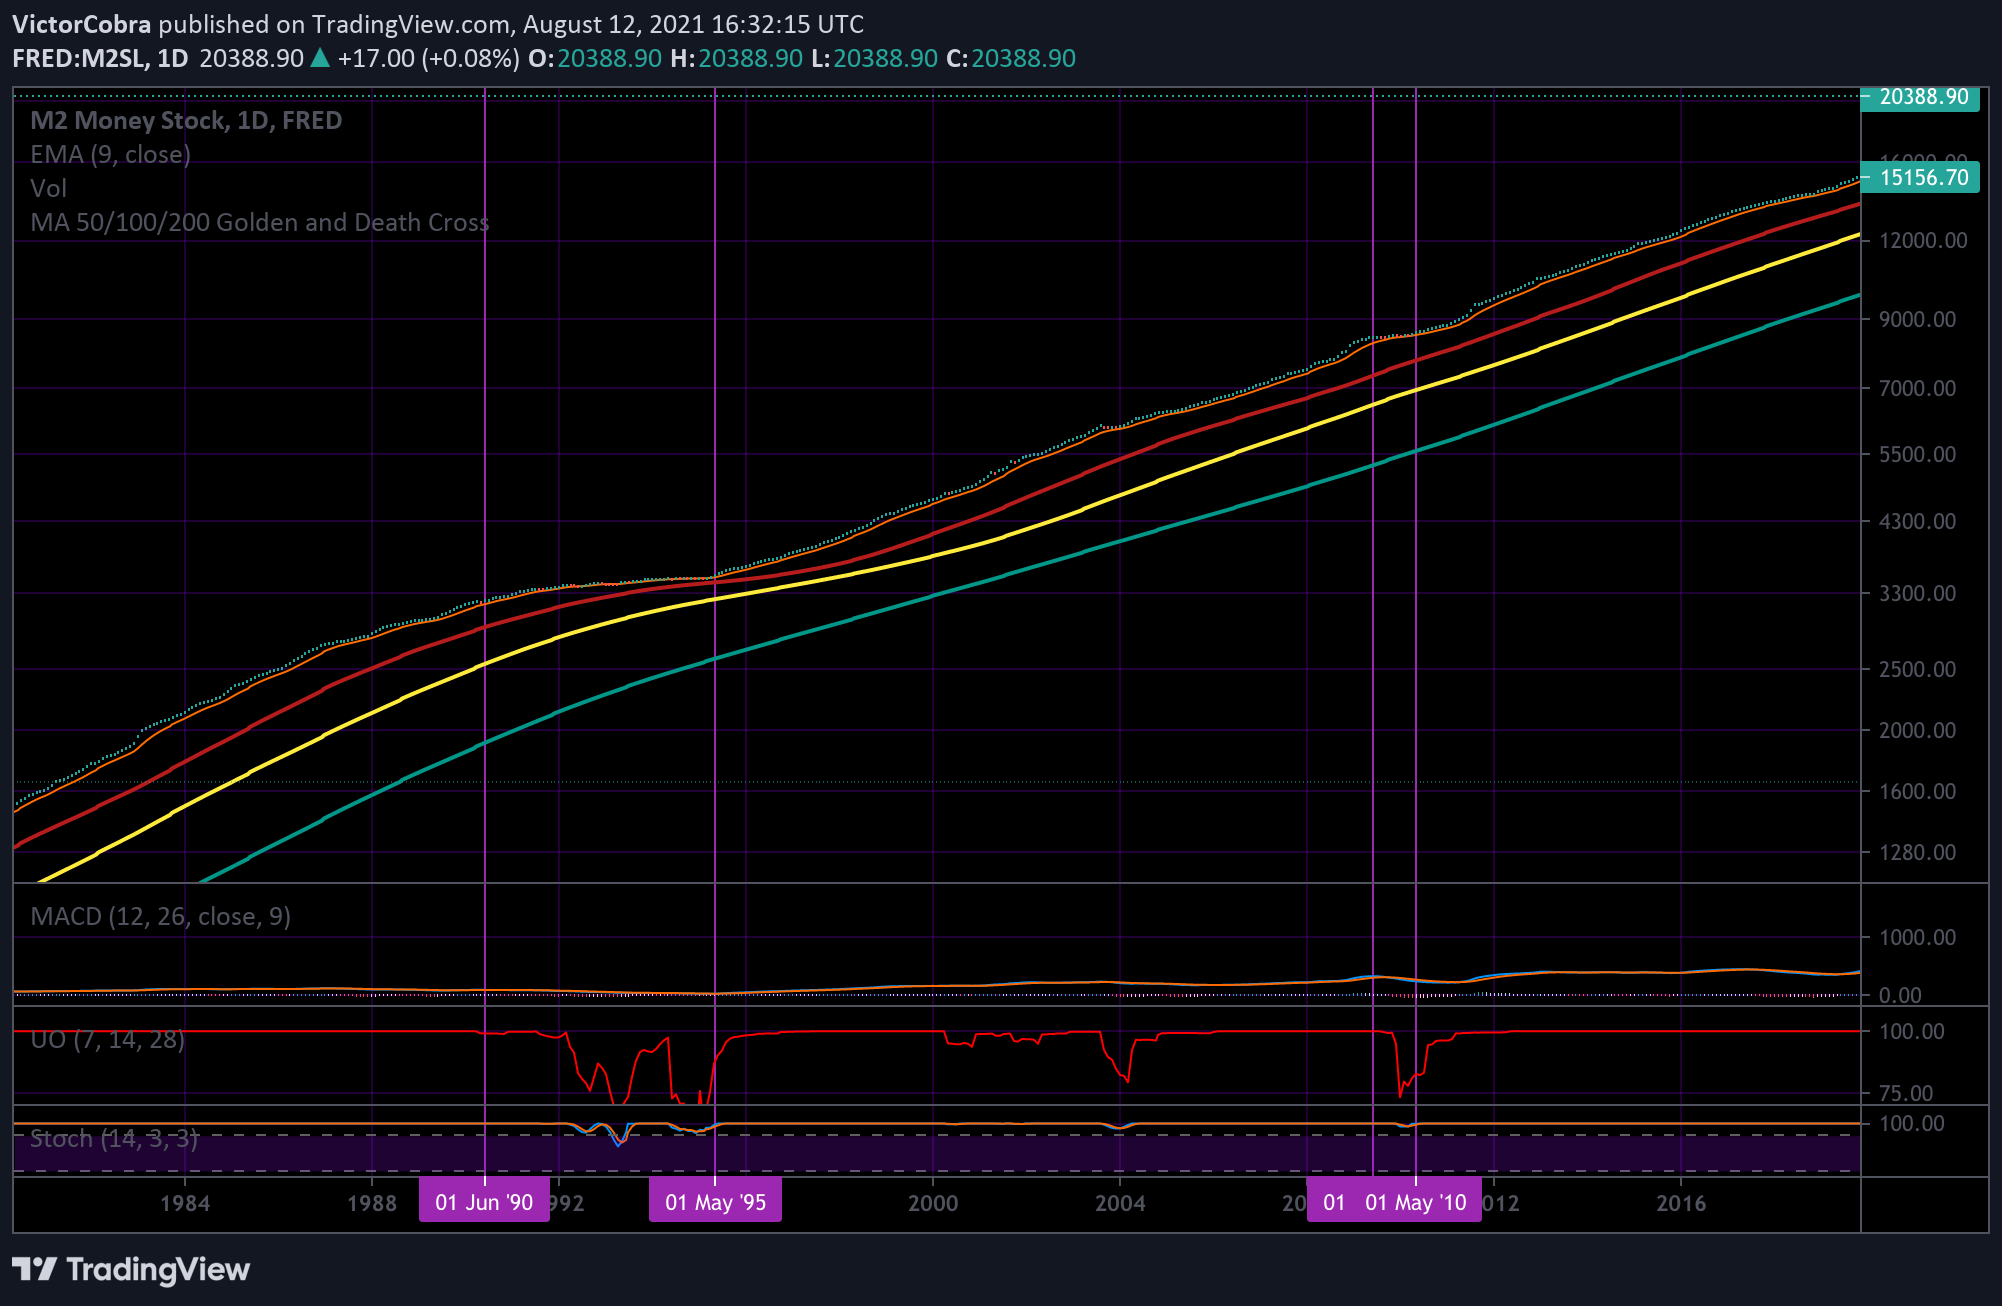The image size is (2002, 1306).
Task: Select the 01 Jun '90 date marker
Action: pyautogui.click(x=484, y=1202)
